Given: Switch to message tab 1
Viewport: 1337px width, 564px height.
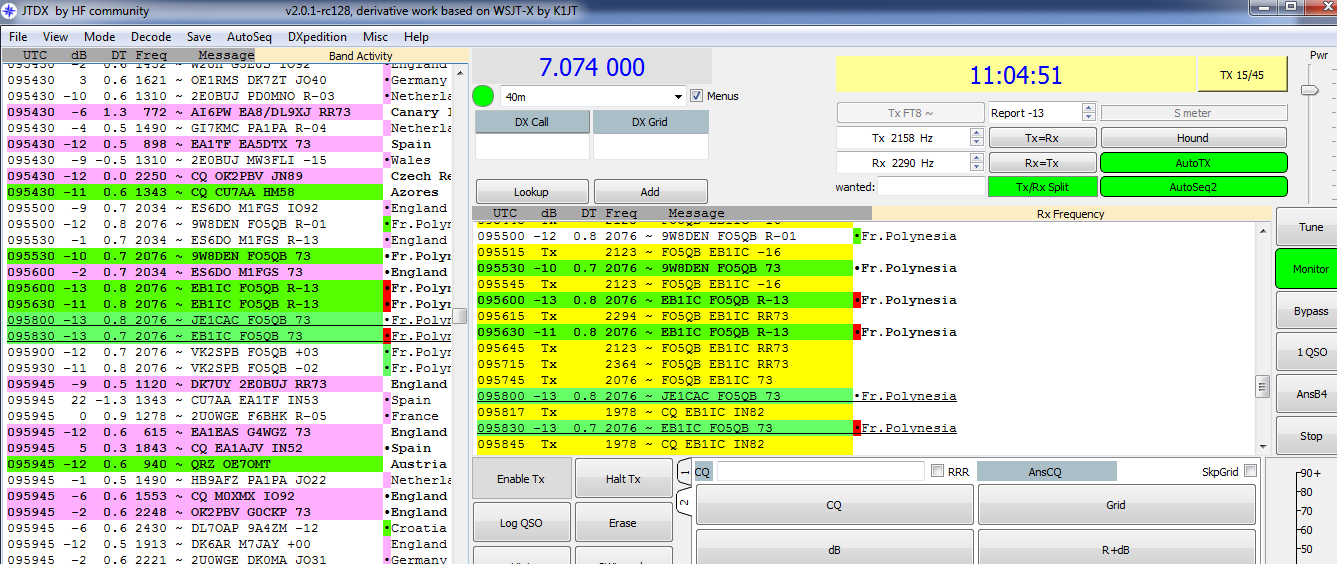Looking at the screenshot, I should tap(684, 471).
